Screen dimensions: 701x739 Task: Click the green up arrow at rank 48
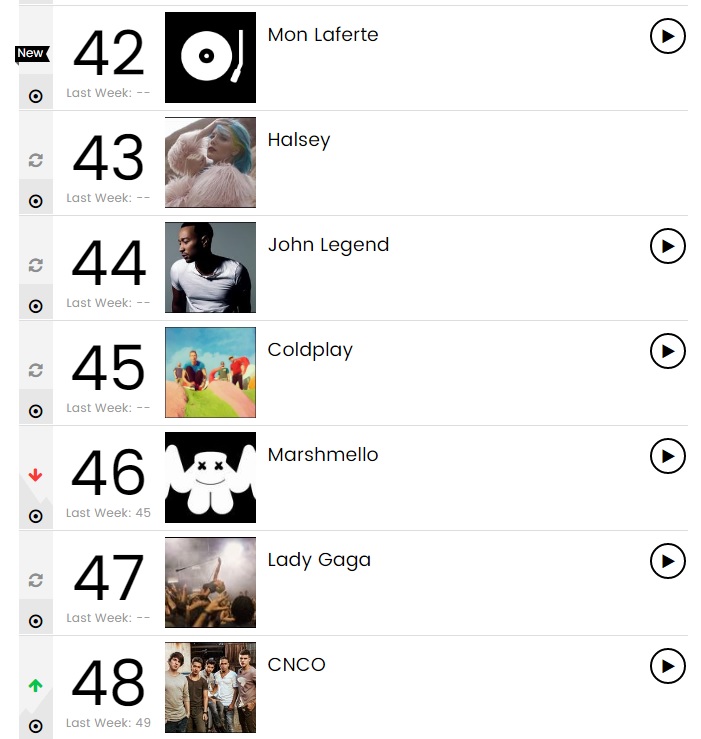pyautogui.click(x=36, y=686)
